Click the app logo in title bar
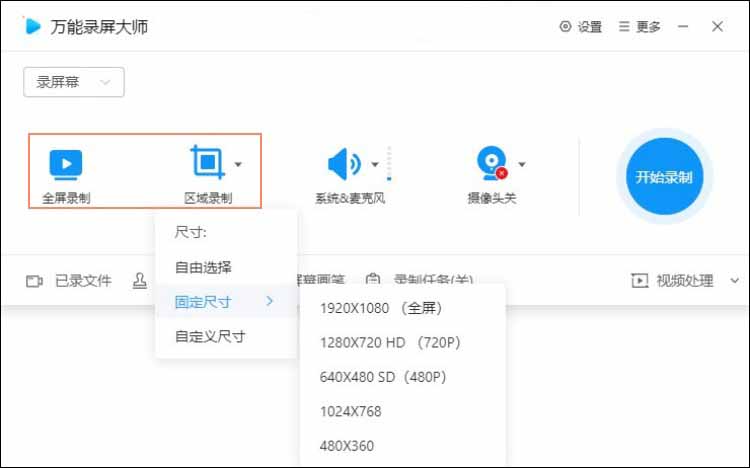The width and height of the screenshot is (750, 468). click(33, 26)
